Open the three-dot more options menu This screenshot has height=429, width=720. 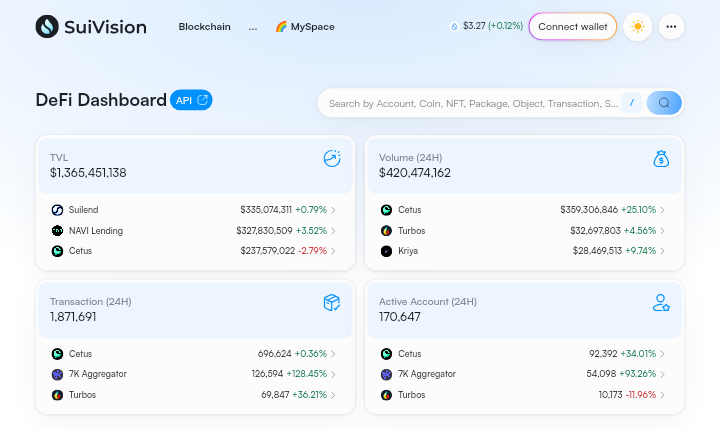point(672,27)
